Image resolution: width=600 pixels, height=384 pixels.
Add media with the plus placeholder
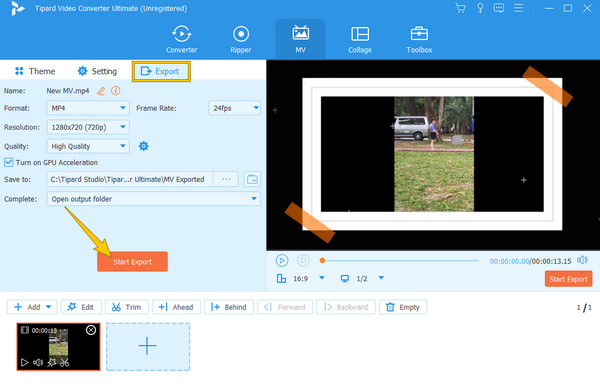[148, 347]
